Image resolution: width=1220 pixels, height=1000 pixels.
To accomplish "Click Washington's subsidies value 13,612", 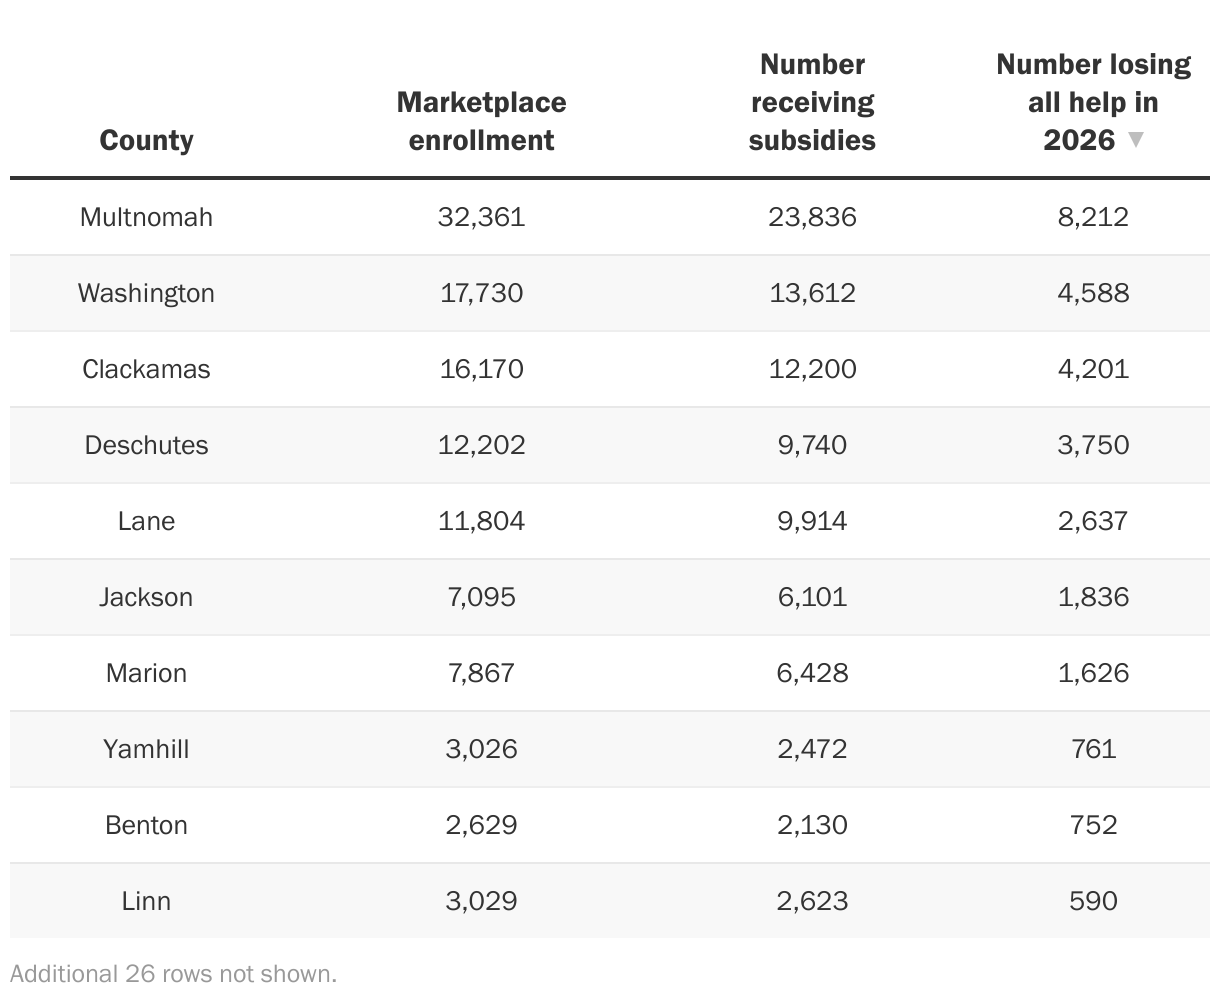I will point(812,293).
